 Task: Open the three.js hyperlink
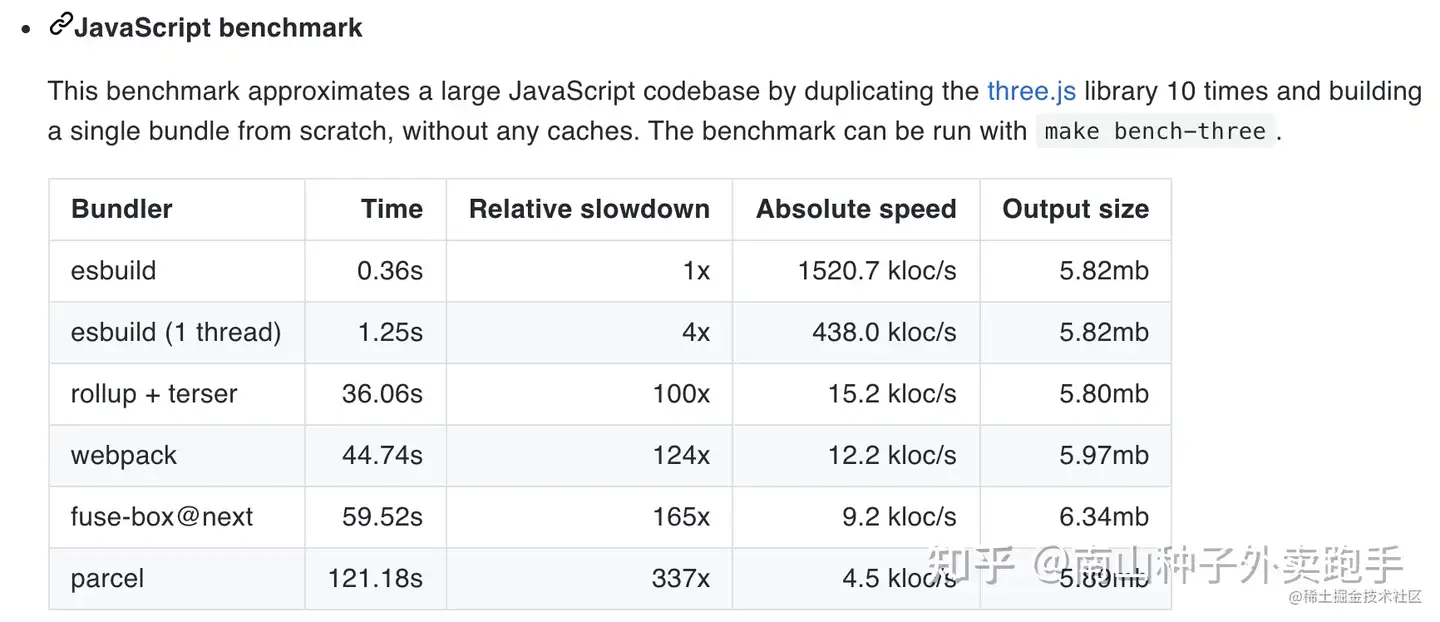click(x=1031, y=91)
